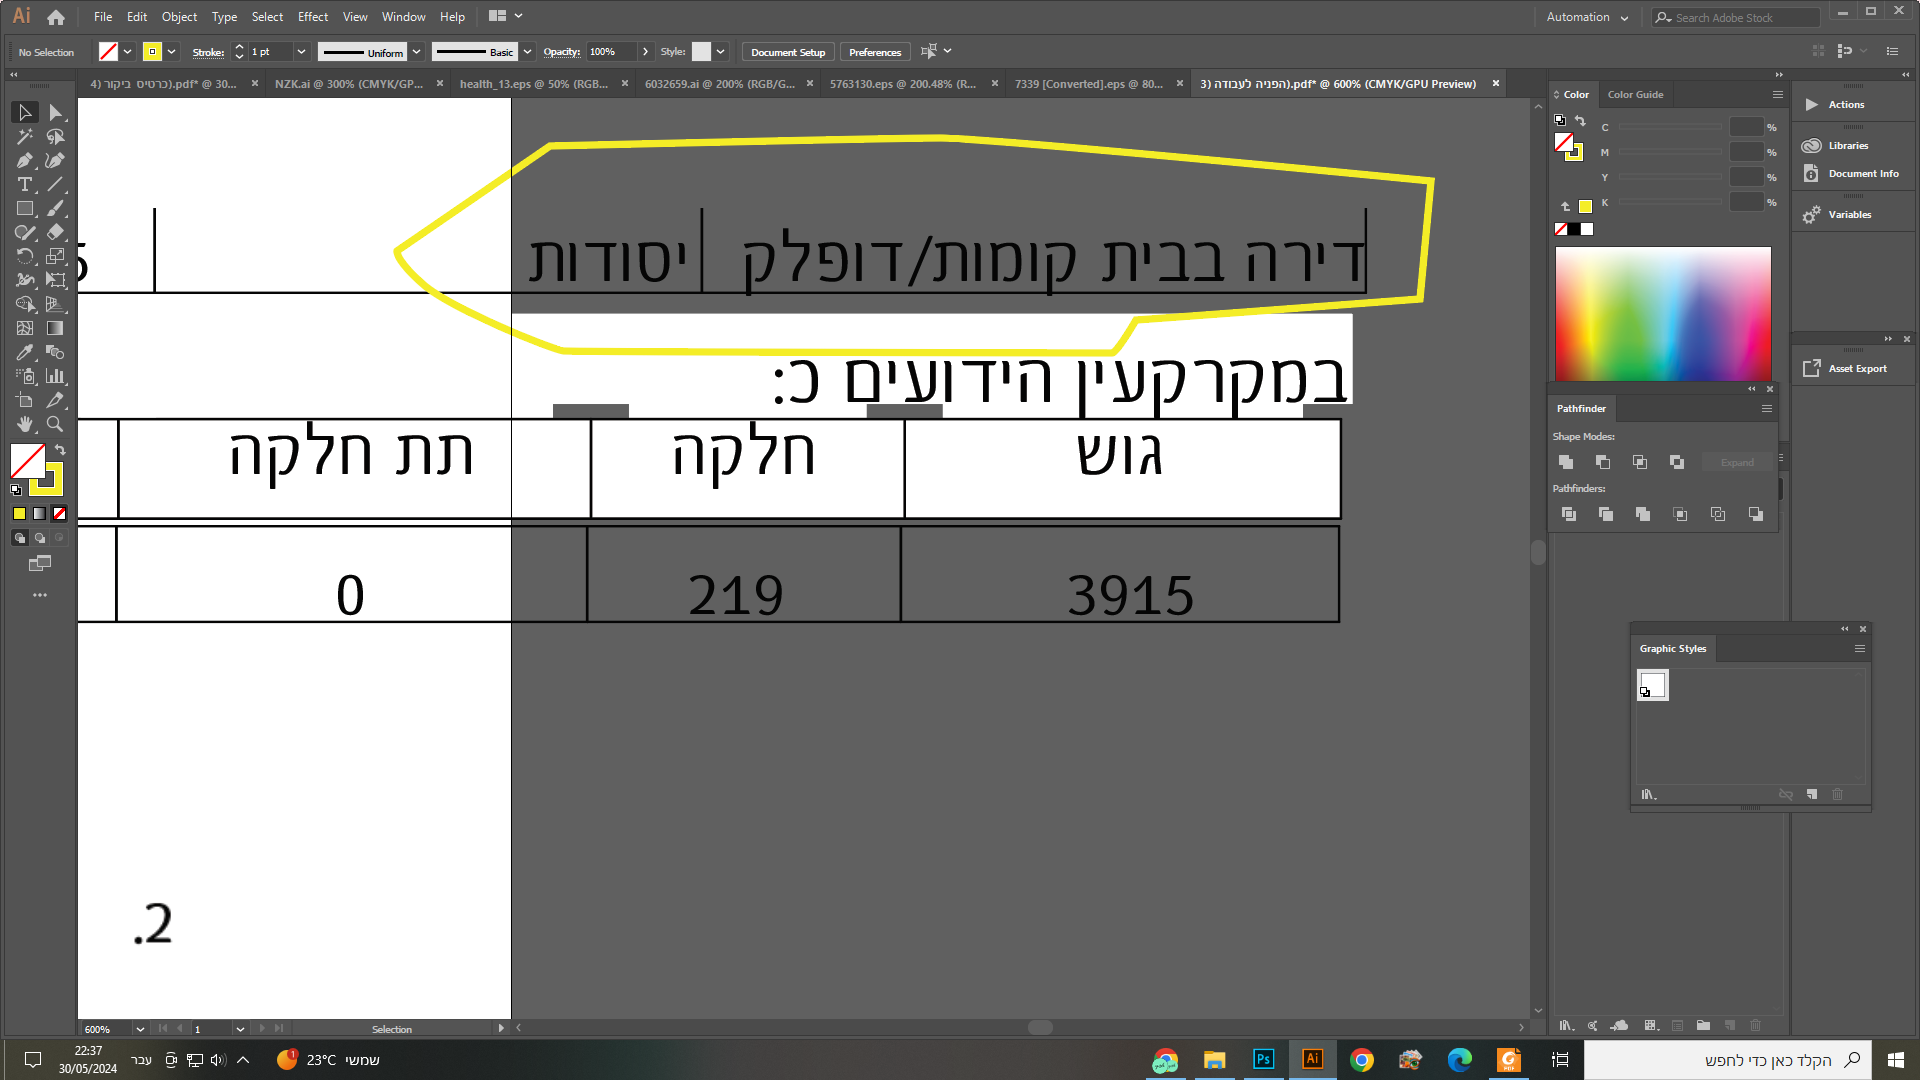Pick the Rotate tool
1920x1080 pixels.
pos(24,256)
